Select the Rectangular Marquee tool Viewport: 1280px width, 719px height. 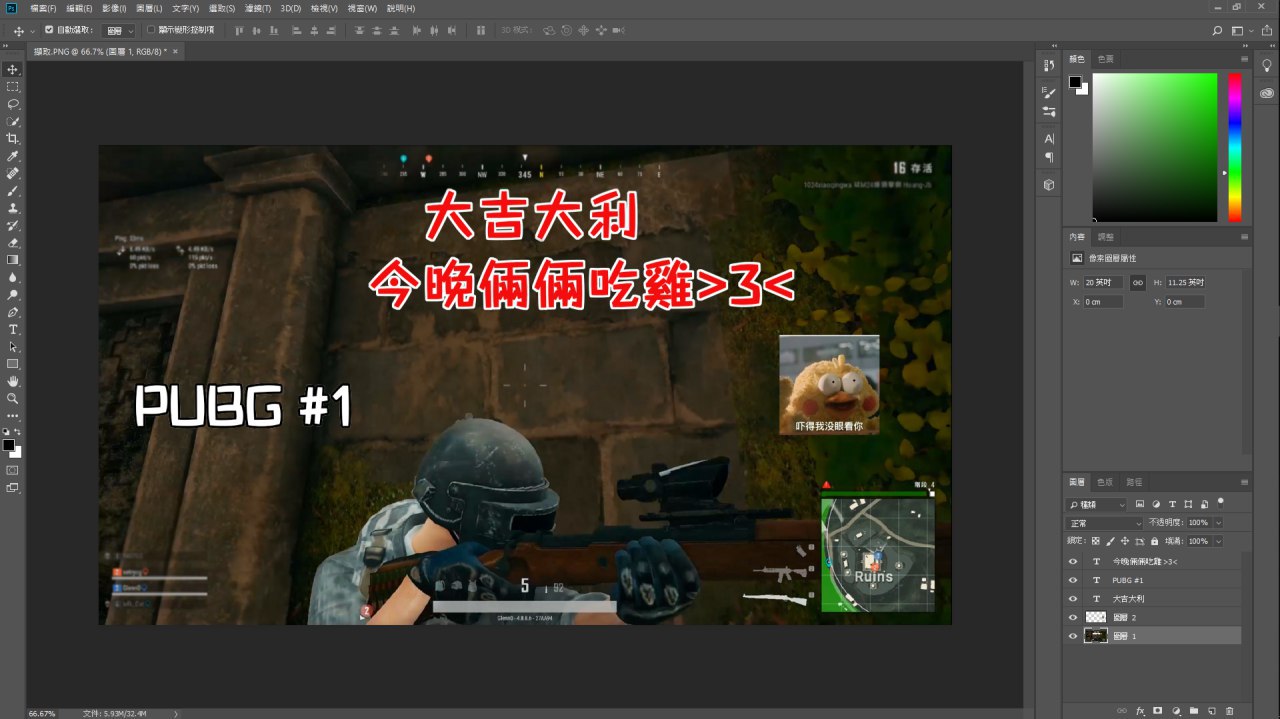pyautogui.click(x=13, y=87)
